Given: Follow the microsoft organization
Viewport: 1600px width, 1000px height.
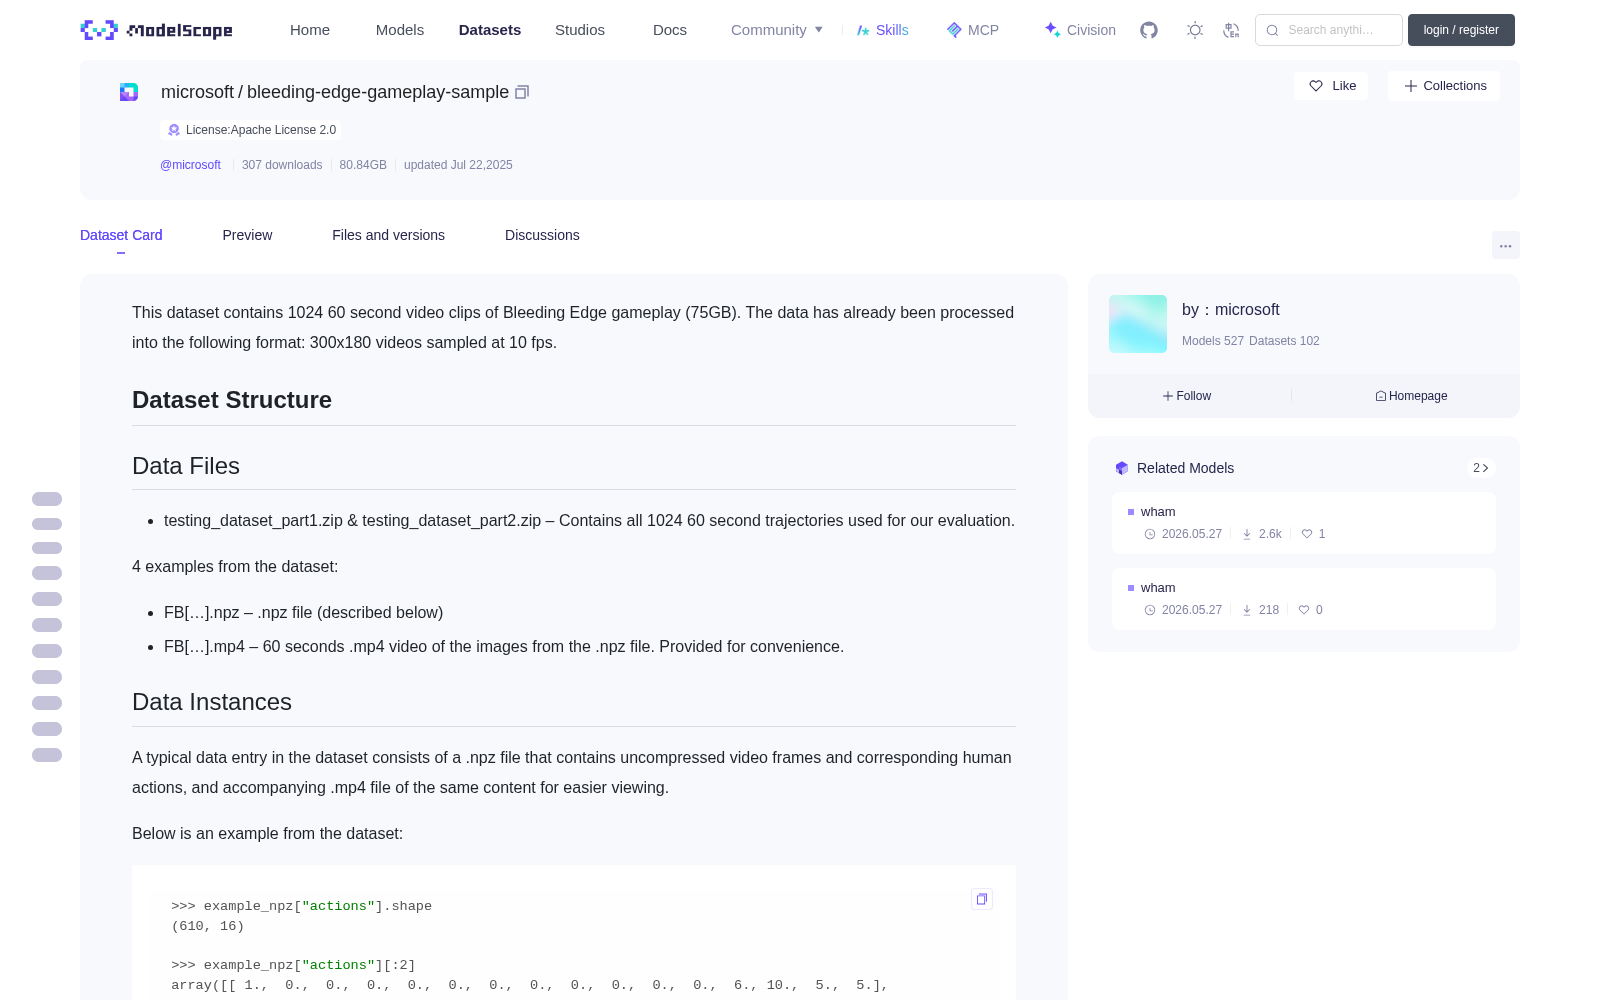Looking at the screenshot, I should coord(1187,396).
